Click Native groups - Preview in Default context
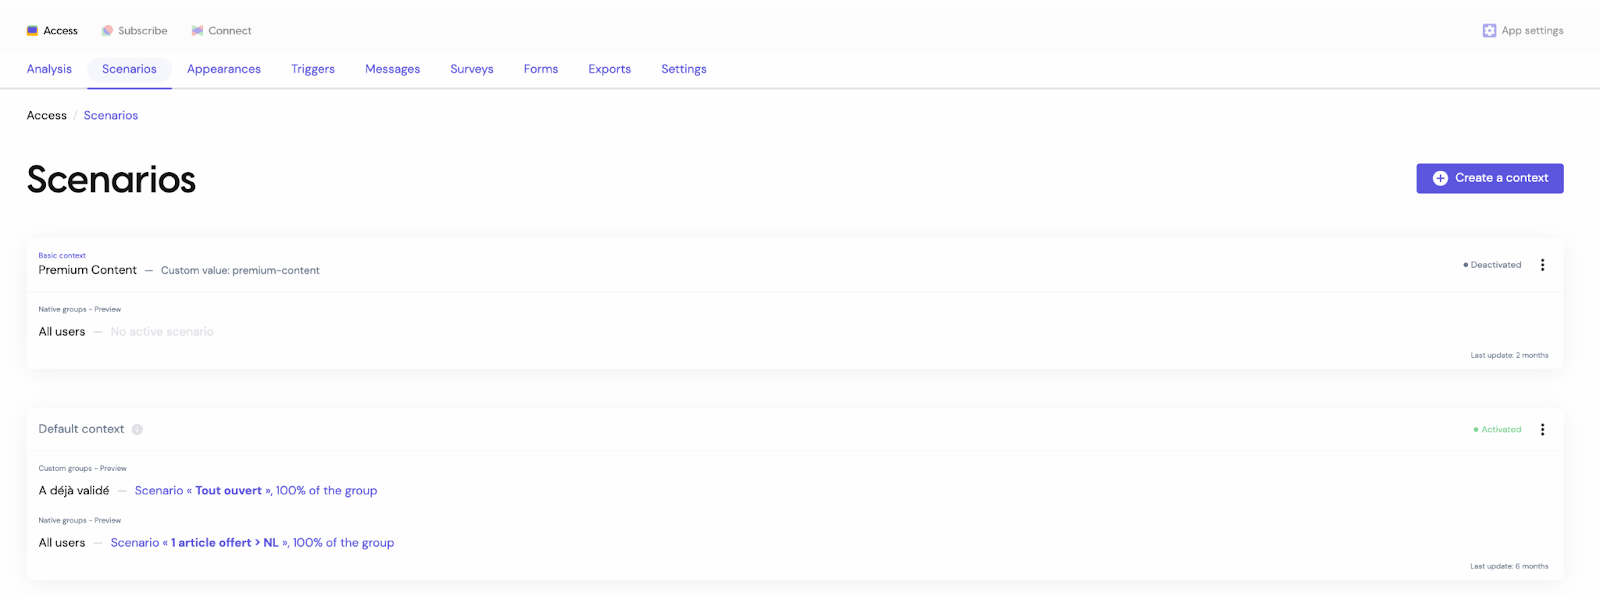1600x596 pixels. coord(80,520)
